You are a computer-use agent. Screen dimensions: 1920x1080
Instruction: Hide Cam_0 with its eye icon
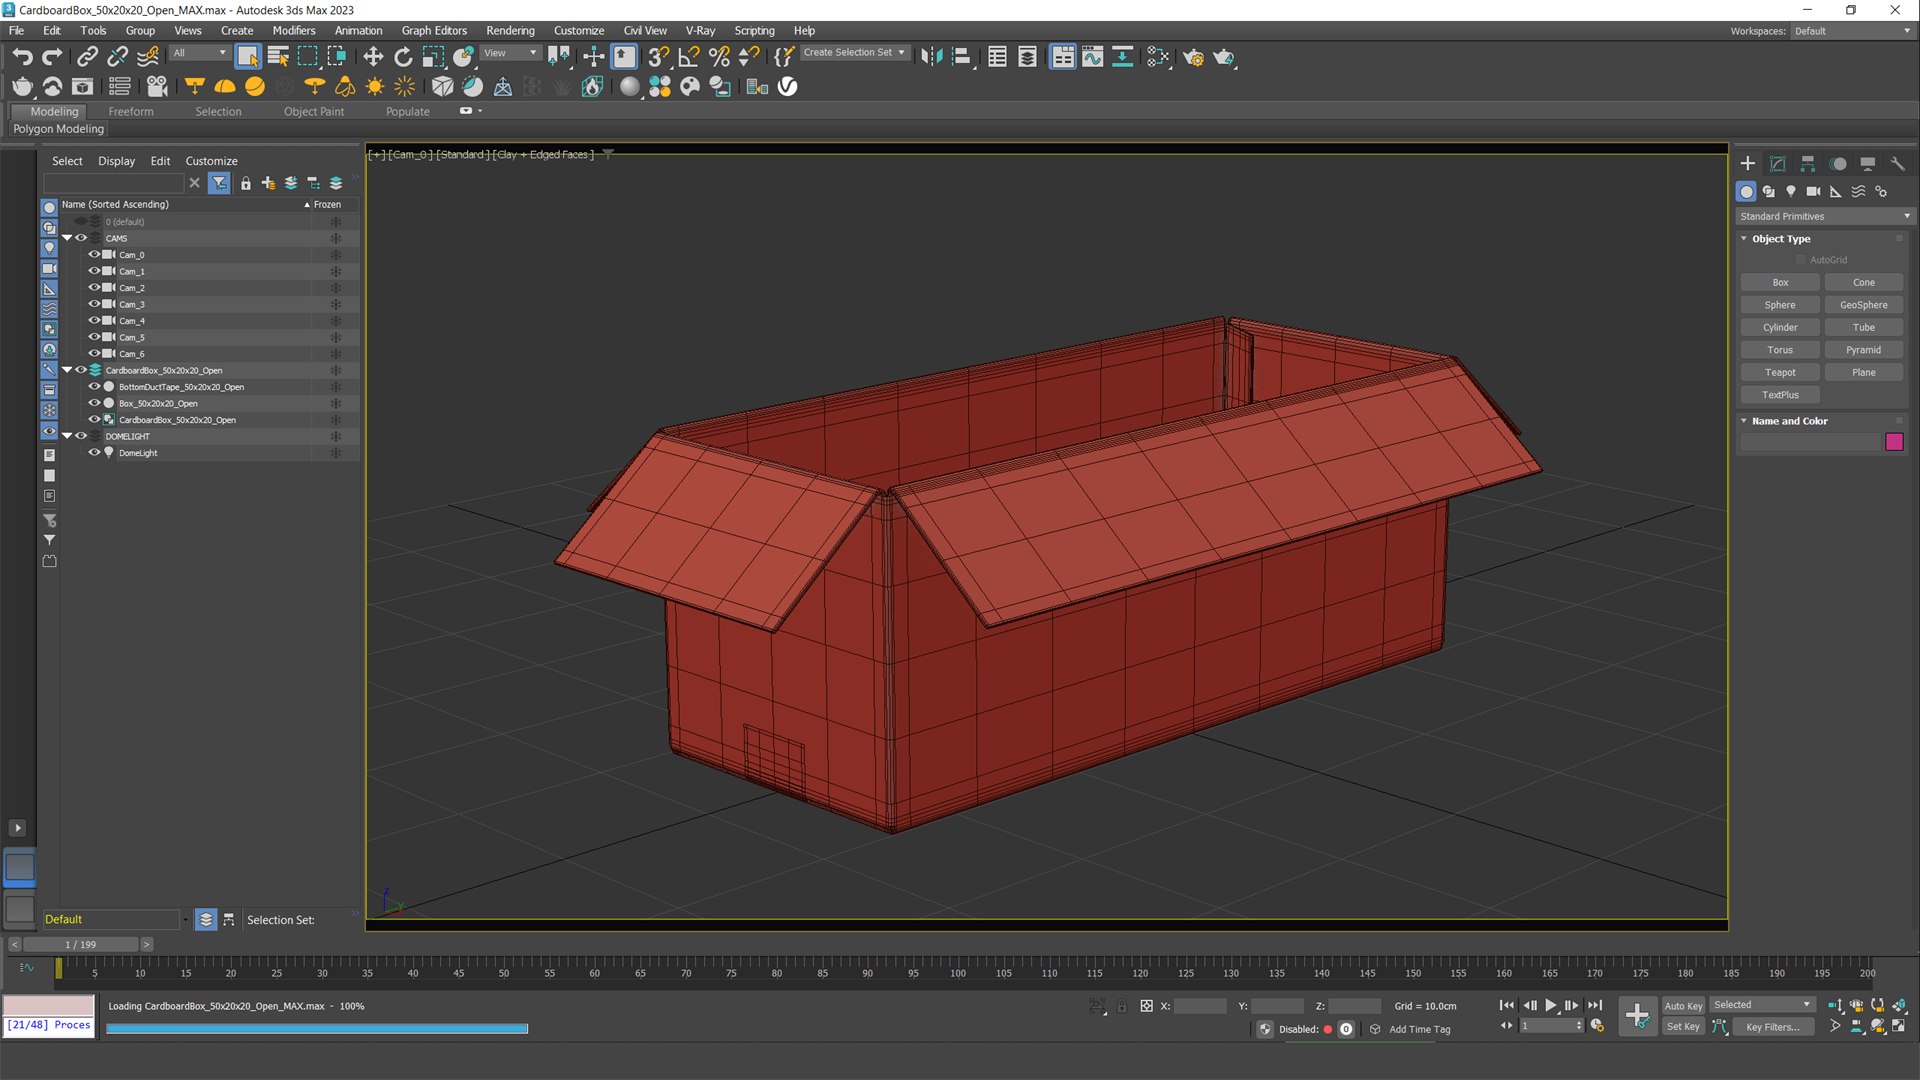coord(94,254)
